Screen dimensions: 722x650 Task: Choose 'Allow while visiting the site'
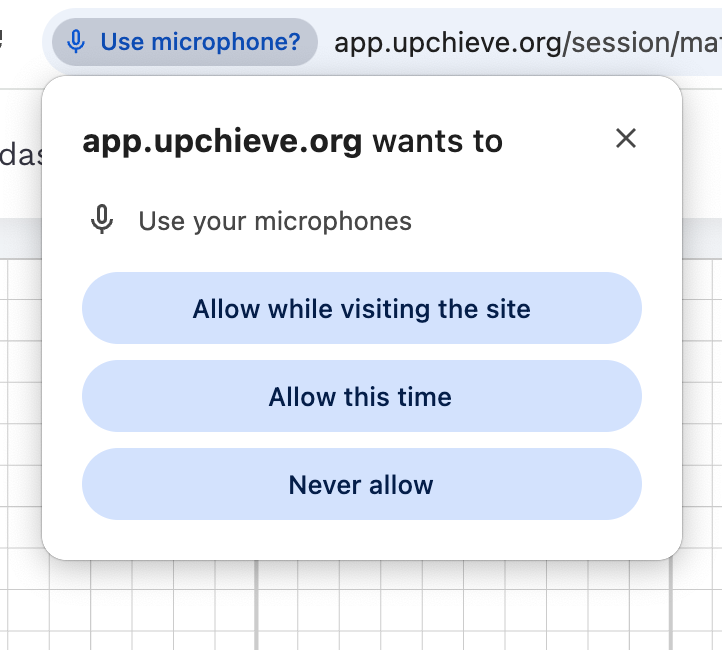click(361, 308)
